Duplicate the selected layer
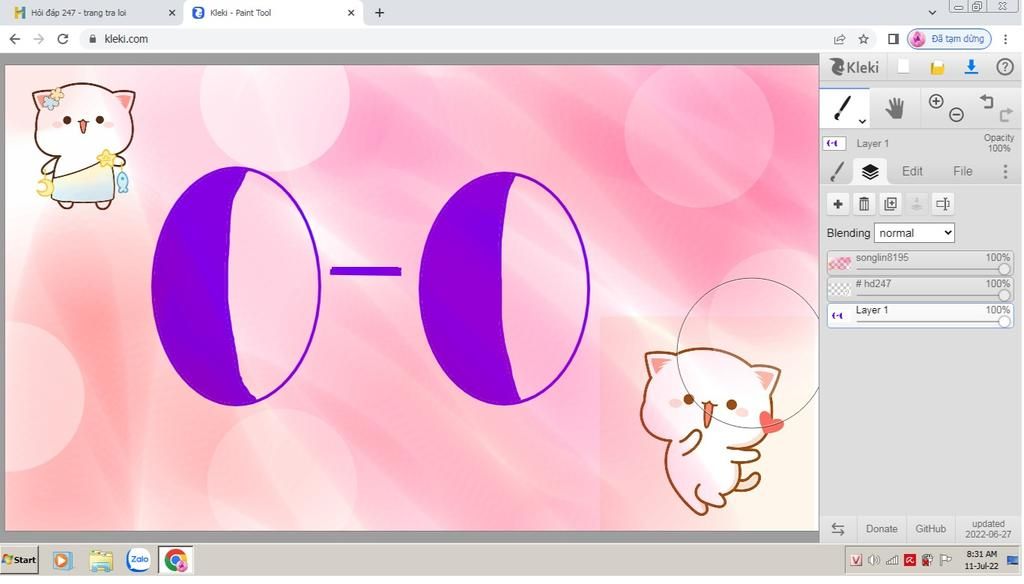This screenshot has width=1024, height=584. (890, 204)
